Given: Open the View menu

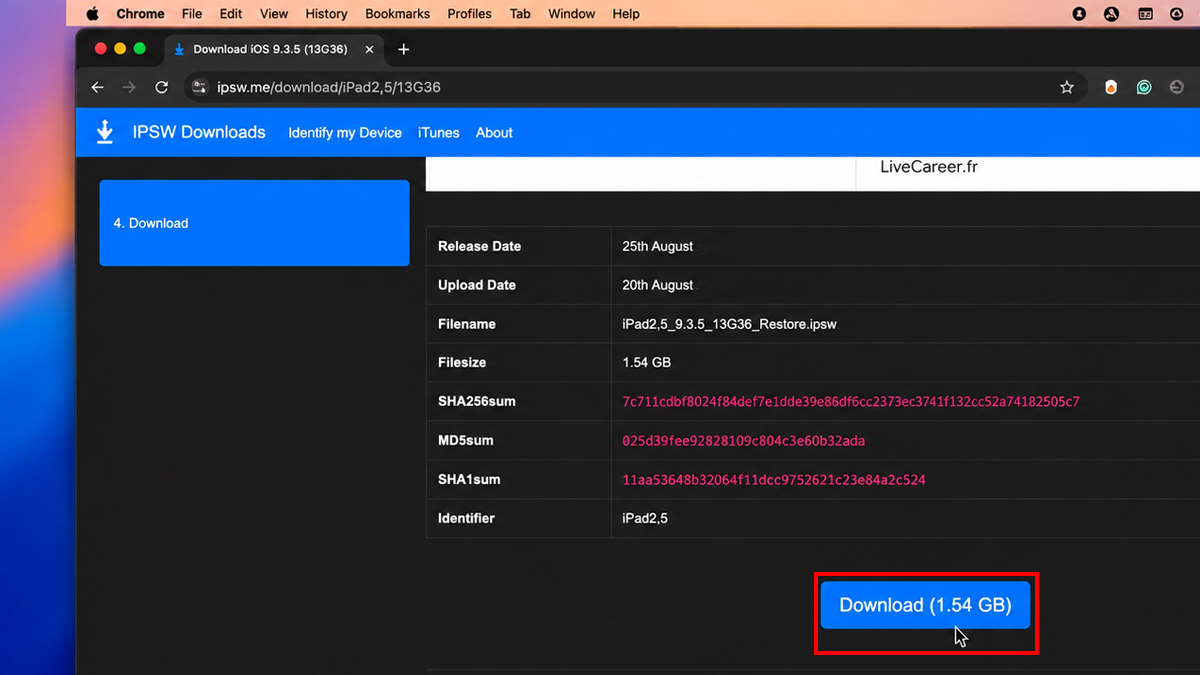Looking at the screenshot, I should 274,14.
